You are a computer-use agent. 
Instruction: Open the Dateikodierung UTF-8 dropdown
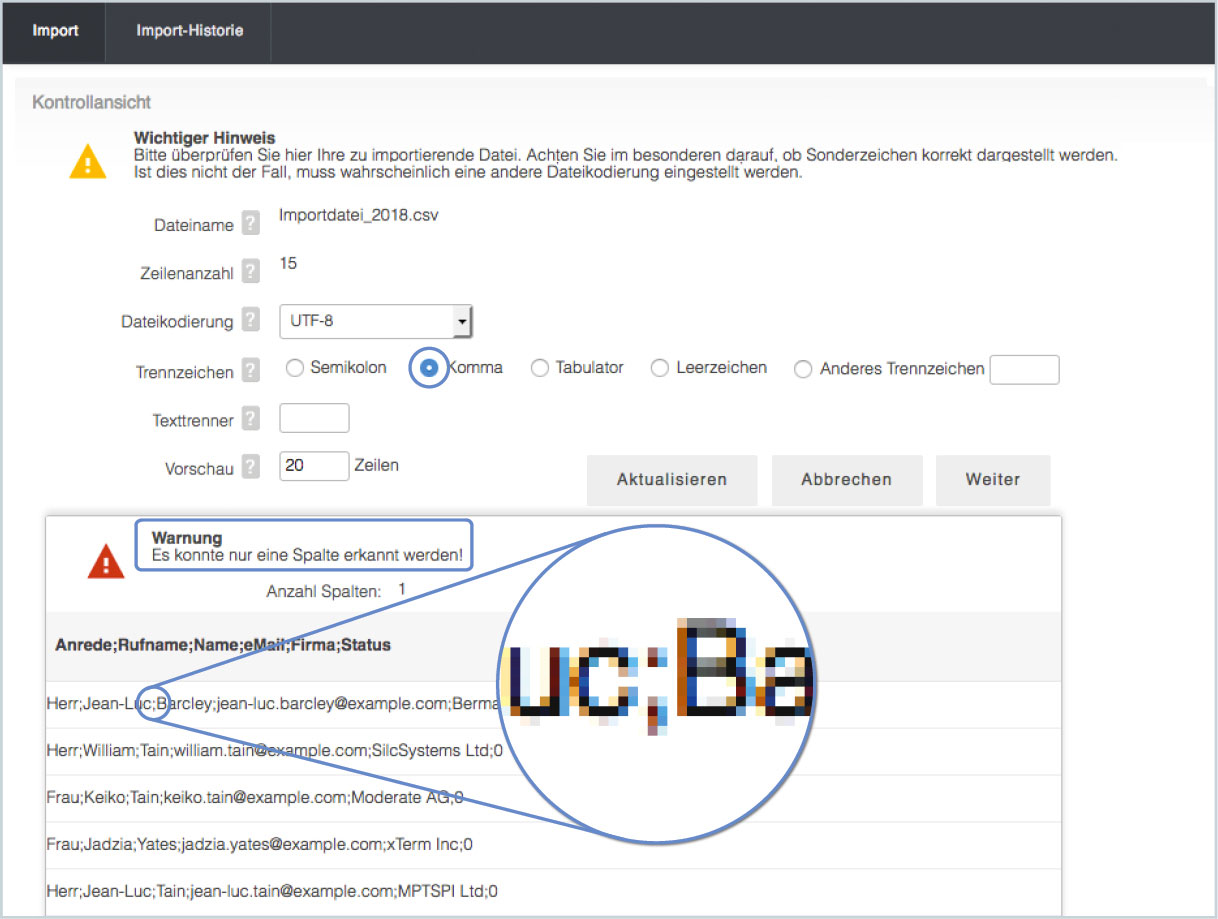tap(375, 322)
